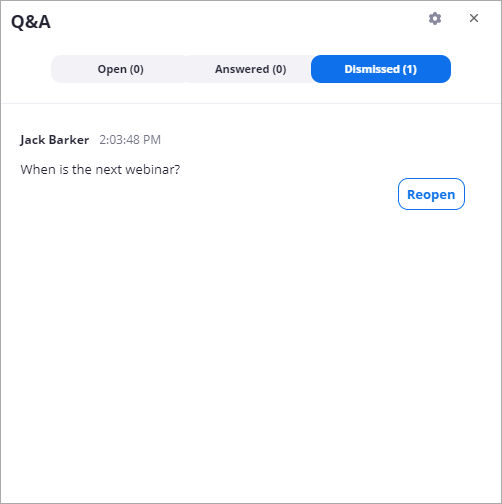
Task: Click the X icon at top right
Action: (474, 18)
